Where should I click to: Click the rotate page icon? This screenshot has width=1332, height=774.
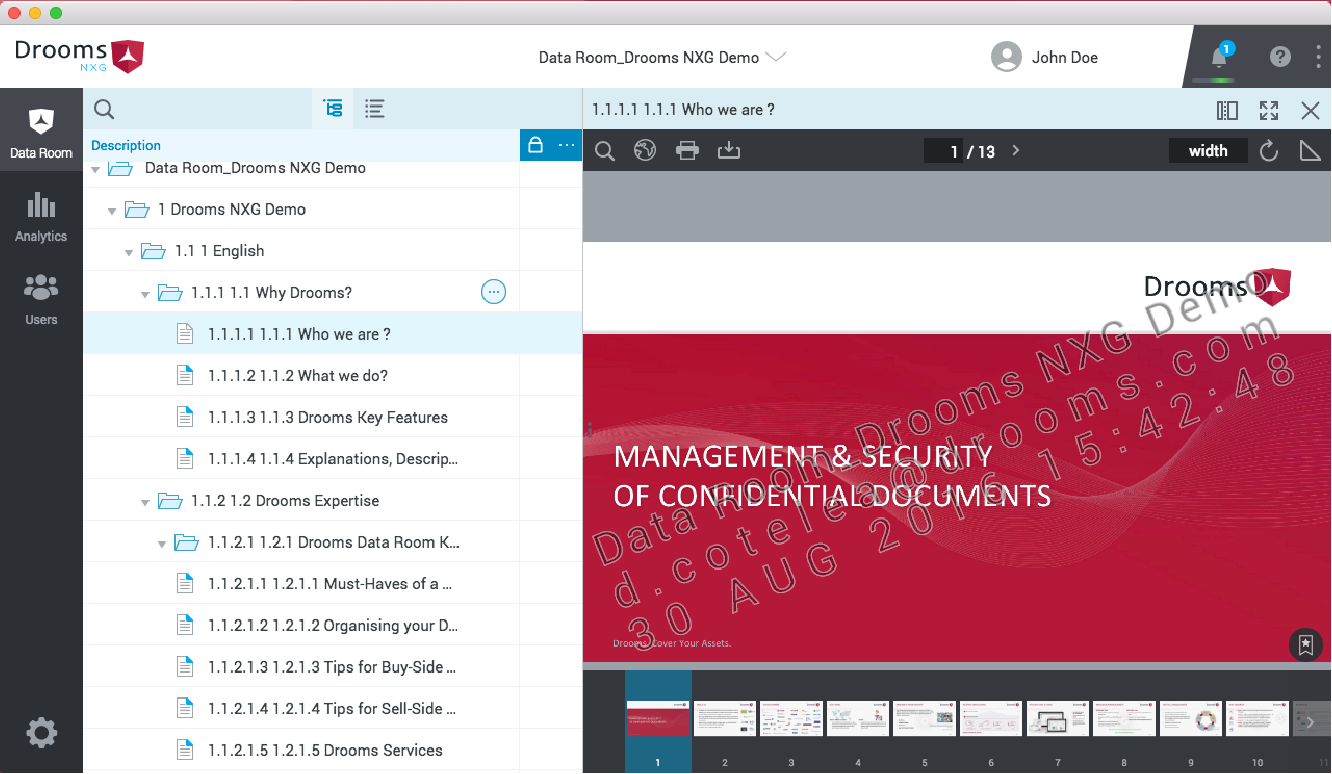1269,151
